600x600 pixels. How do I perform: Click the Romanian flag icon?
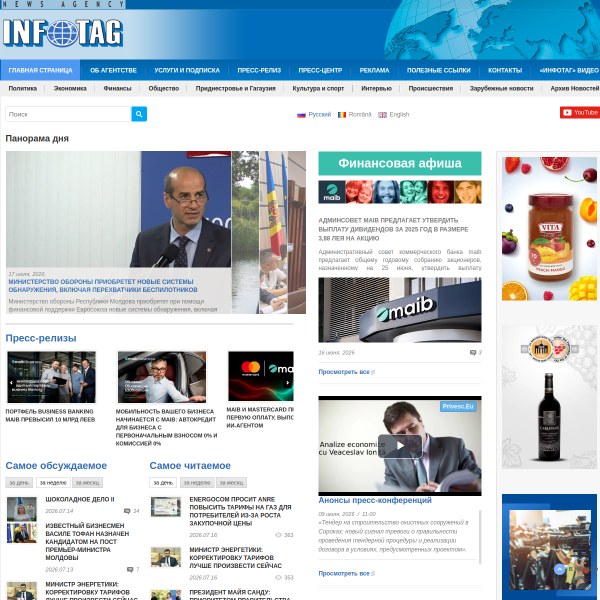coord(342,115)
